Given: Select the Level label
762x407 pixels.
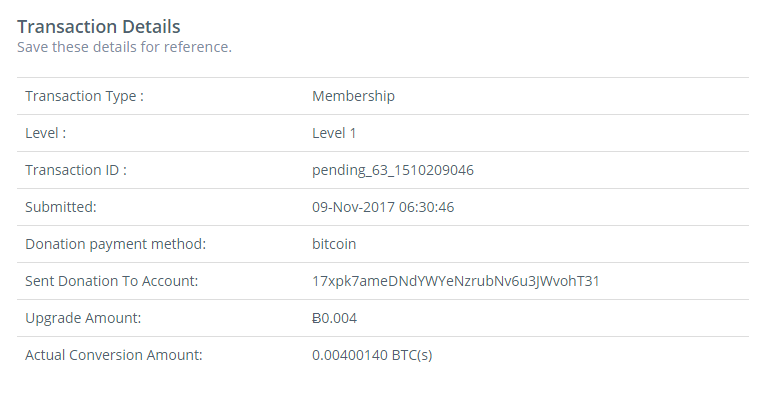Looking at the screenshot, I should (46, 133).
